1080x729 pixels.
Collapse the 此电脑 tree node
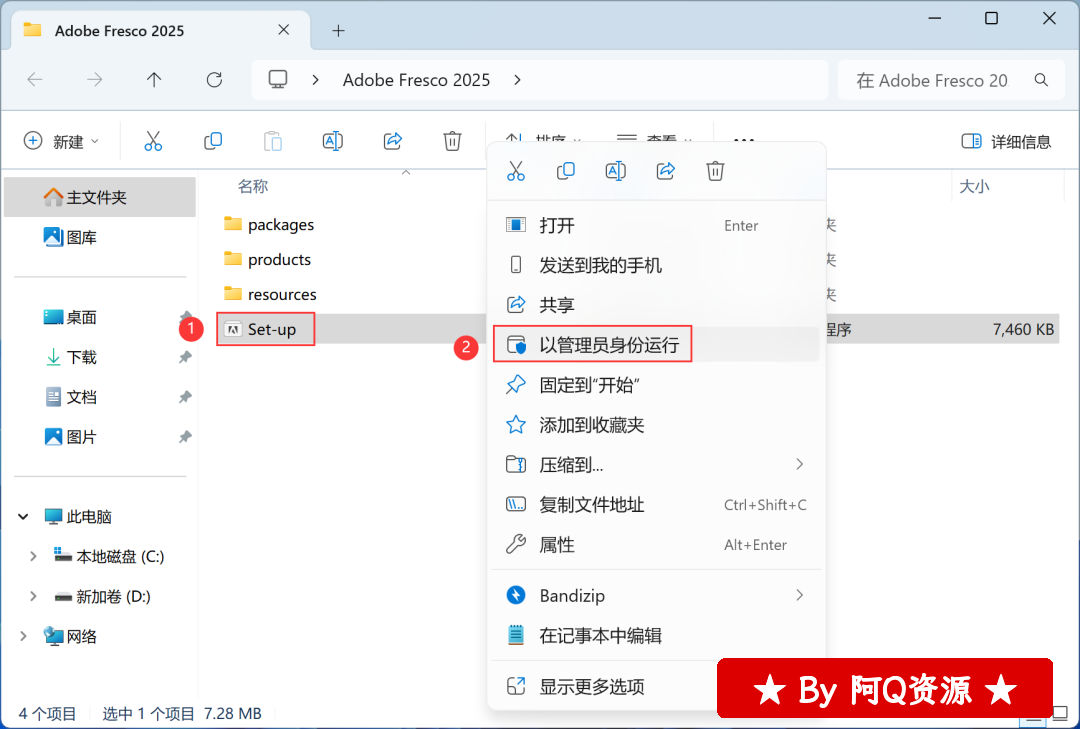click(23, 517)
